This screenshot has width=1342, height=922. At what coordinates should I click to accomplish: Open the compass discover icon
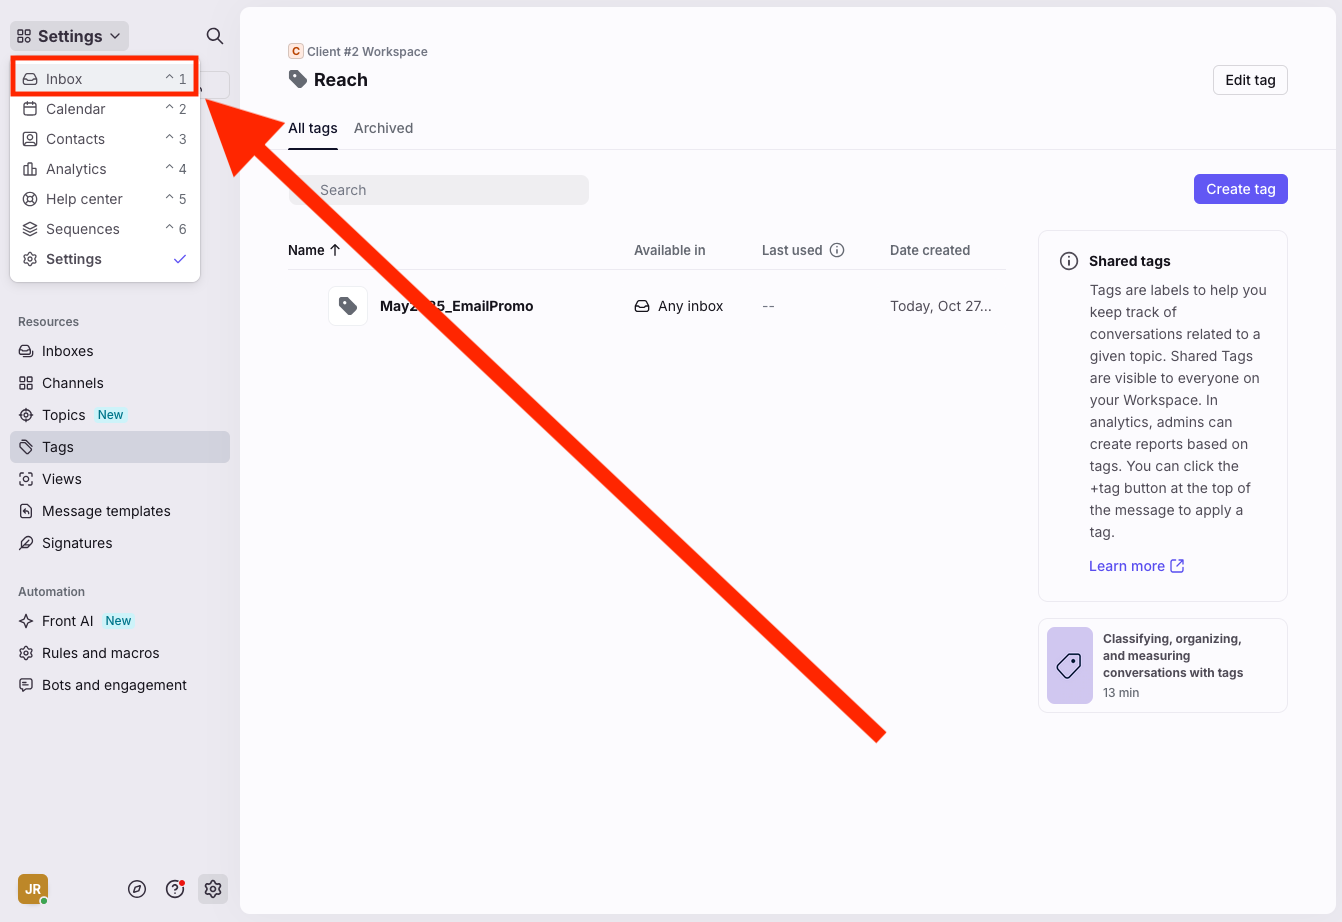click(x=138, y=889)
